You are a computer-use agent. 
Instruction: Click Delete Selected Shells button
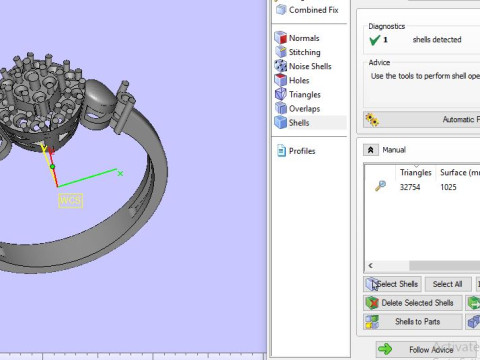coord(413,303)
